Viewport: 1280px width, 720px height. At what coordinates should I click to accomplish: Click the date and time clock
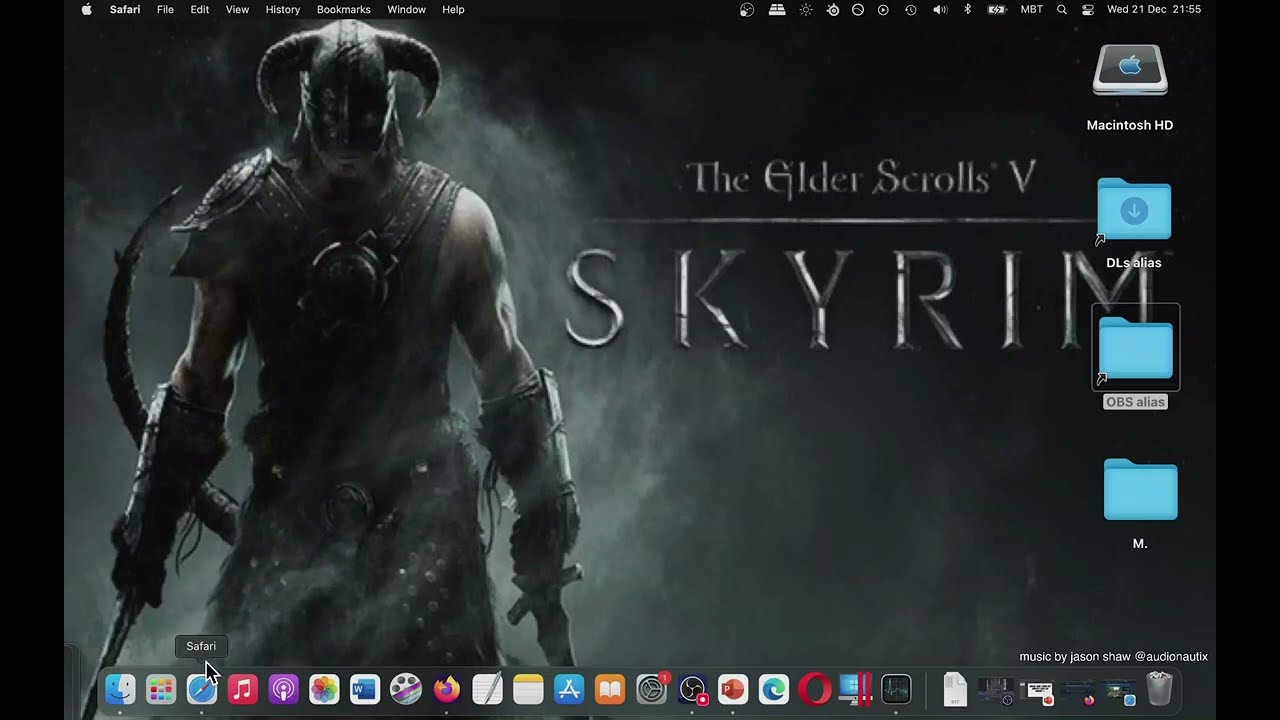1154,9
